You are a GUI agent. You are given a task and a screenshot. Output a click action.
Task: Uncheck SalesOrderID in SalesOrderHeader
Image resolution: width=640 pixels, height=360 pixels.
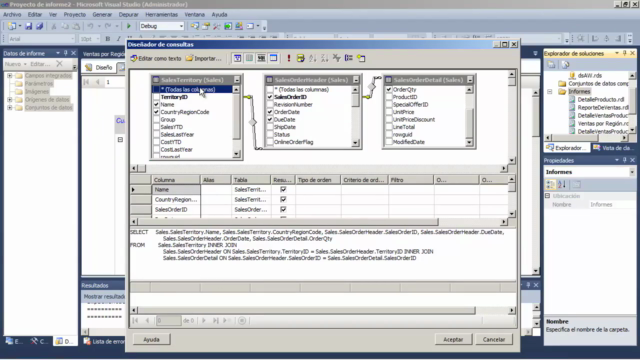(270, 97)
